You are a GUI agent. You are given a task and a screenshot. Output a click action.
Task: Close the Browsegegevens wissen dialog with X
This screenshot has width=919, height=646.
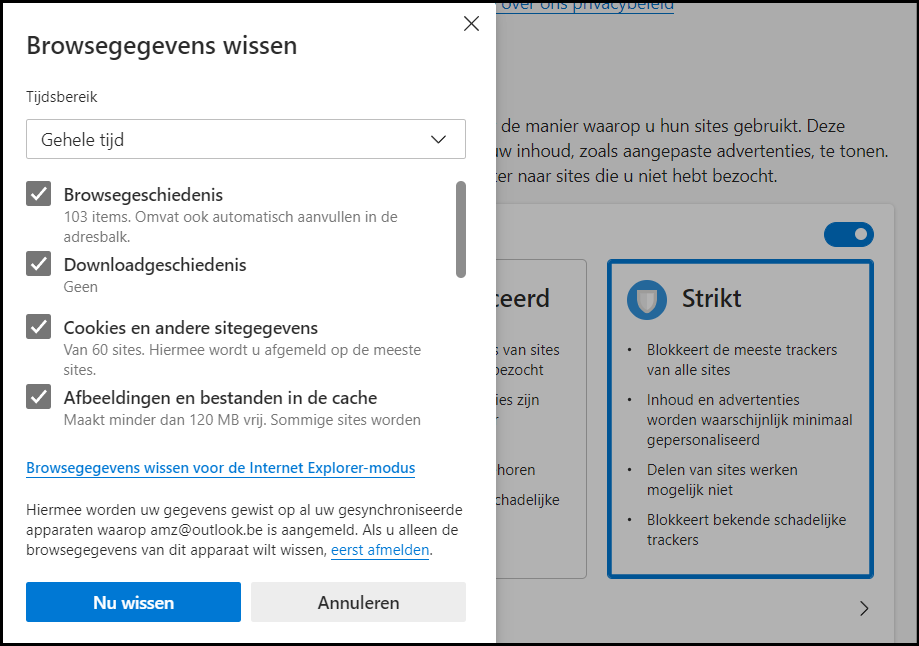pyautogui.click(x=471, y=24)
